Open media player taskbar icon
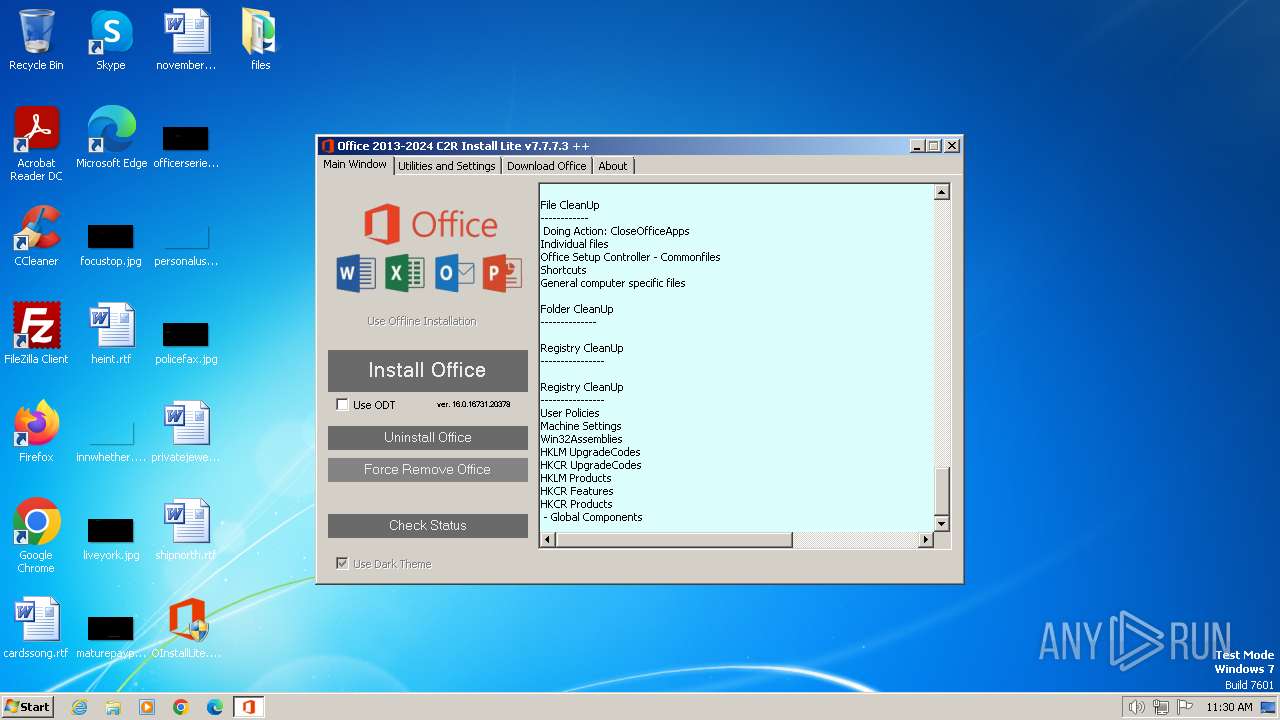This screenshot has width=1280, height=720. tap(147, 707)
